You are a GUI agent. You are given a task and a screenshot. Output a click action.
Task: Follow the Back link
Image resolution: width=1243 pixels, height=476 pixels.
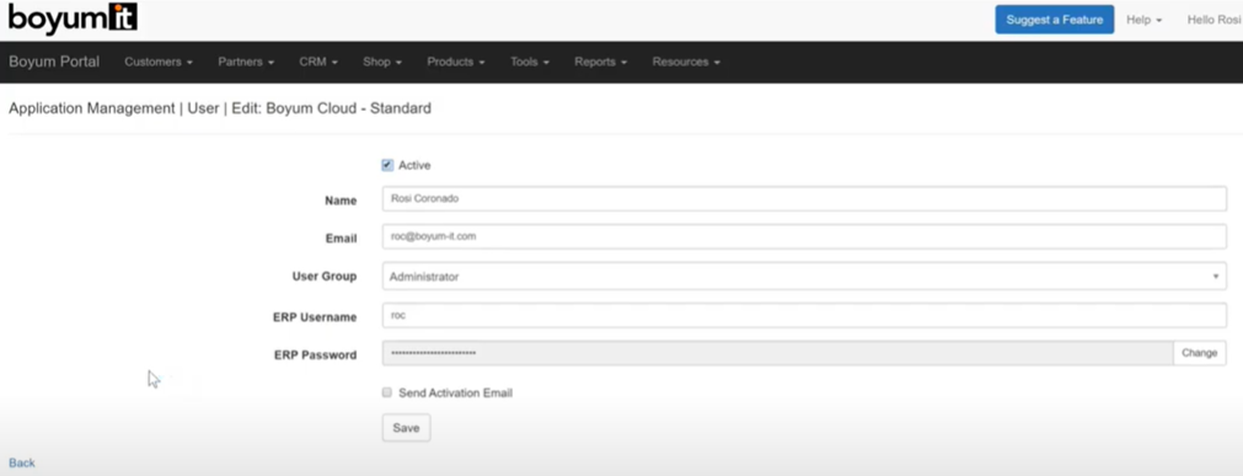22,463
